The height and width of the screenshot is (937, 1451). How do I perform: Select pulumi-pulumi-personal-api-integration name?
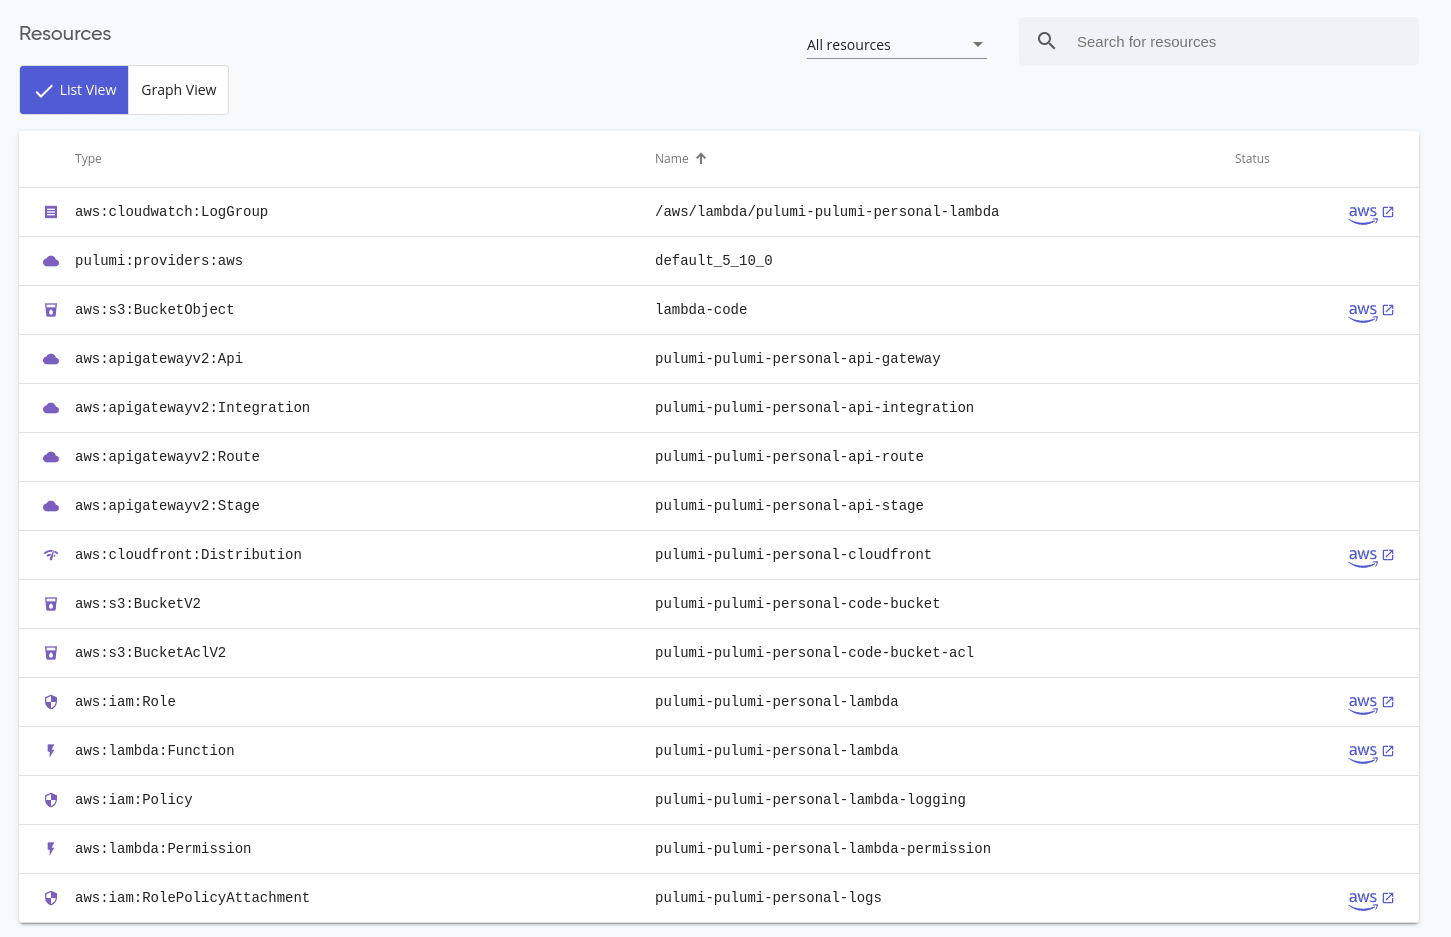tap(814, 408)
